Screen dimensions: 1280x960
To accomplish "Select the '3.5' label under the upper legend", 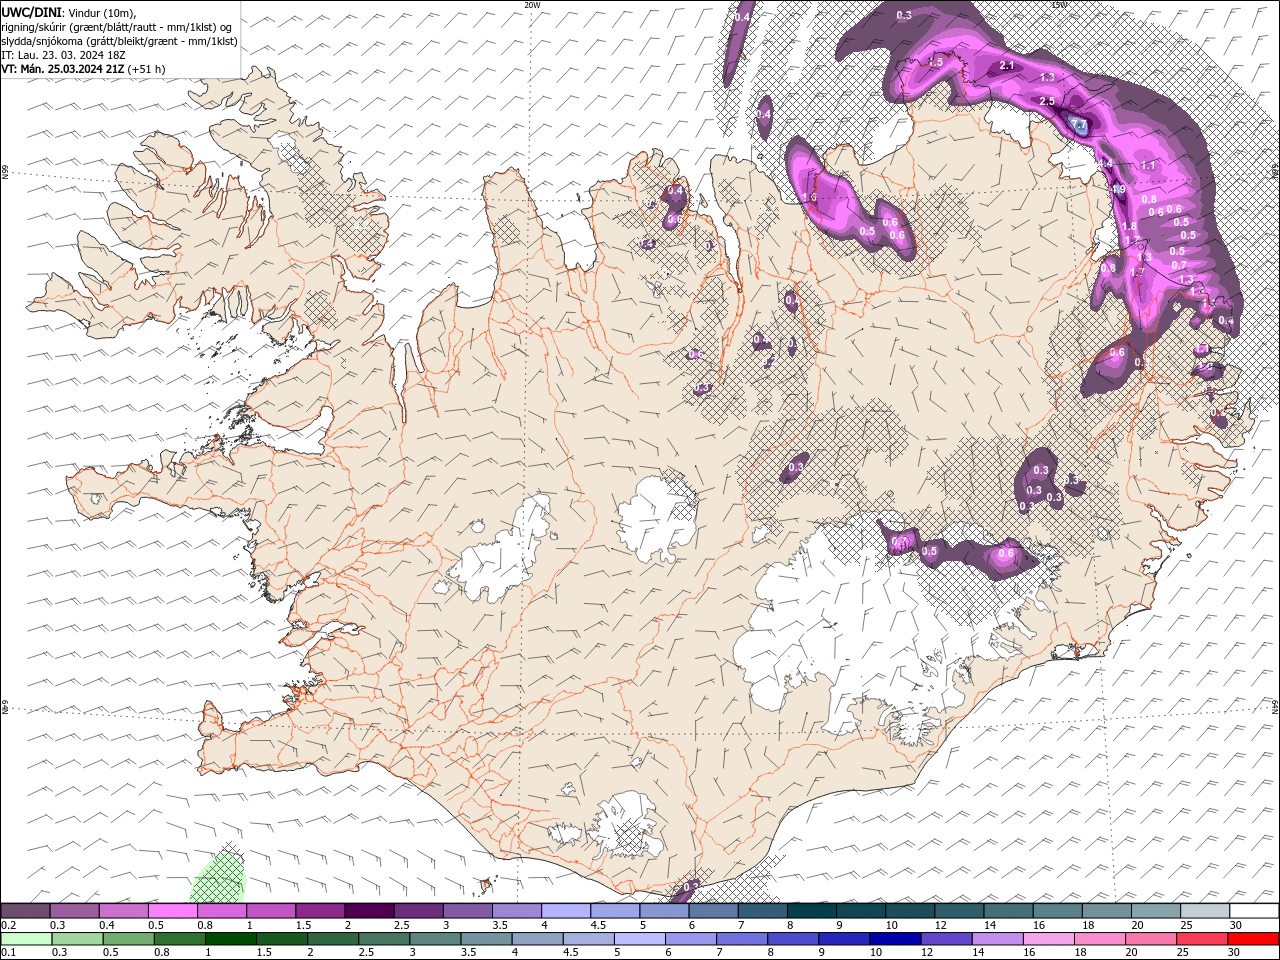I will pyautogui.click(x=500, y=925).
